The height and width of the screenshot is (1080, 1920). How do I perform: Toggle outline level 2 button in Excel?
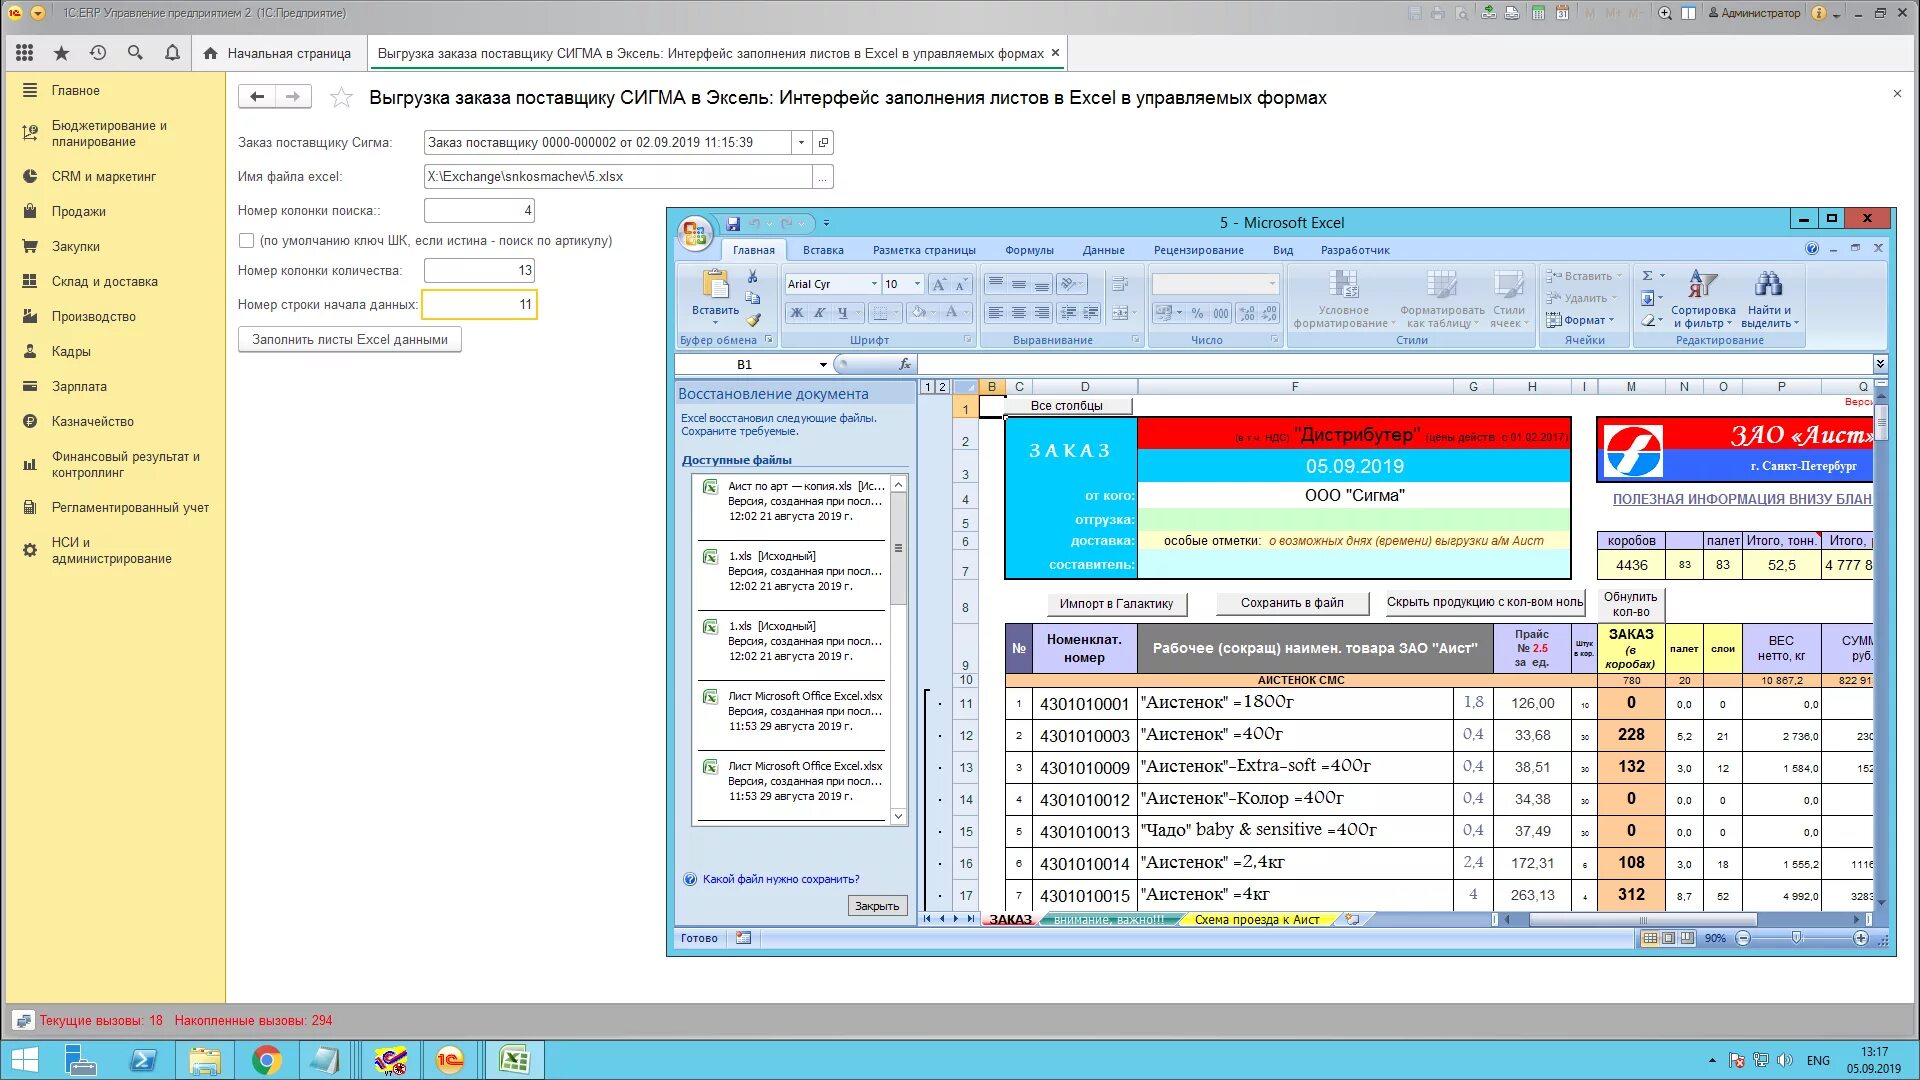[x=942, y=387]
